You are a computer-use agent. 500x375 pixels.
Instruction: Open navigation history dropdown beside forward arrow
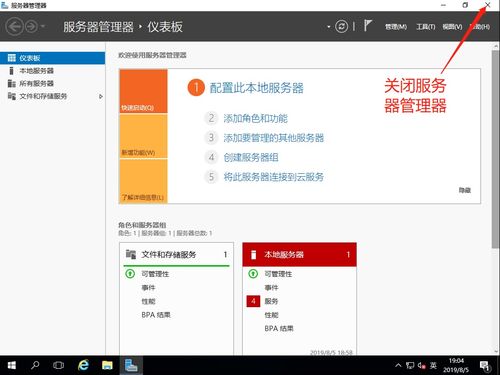pos(43,26)
